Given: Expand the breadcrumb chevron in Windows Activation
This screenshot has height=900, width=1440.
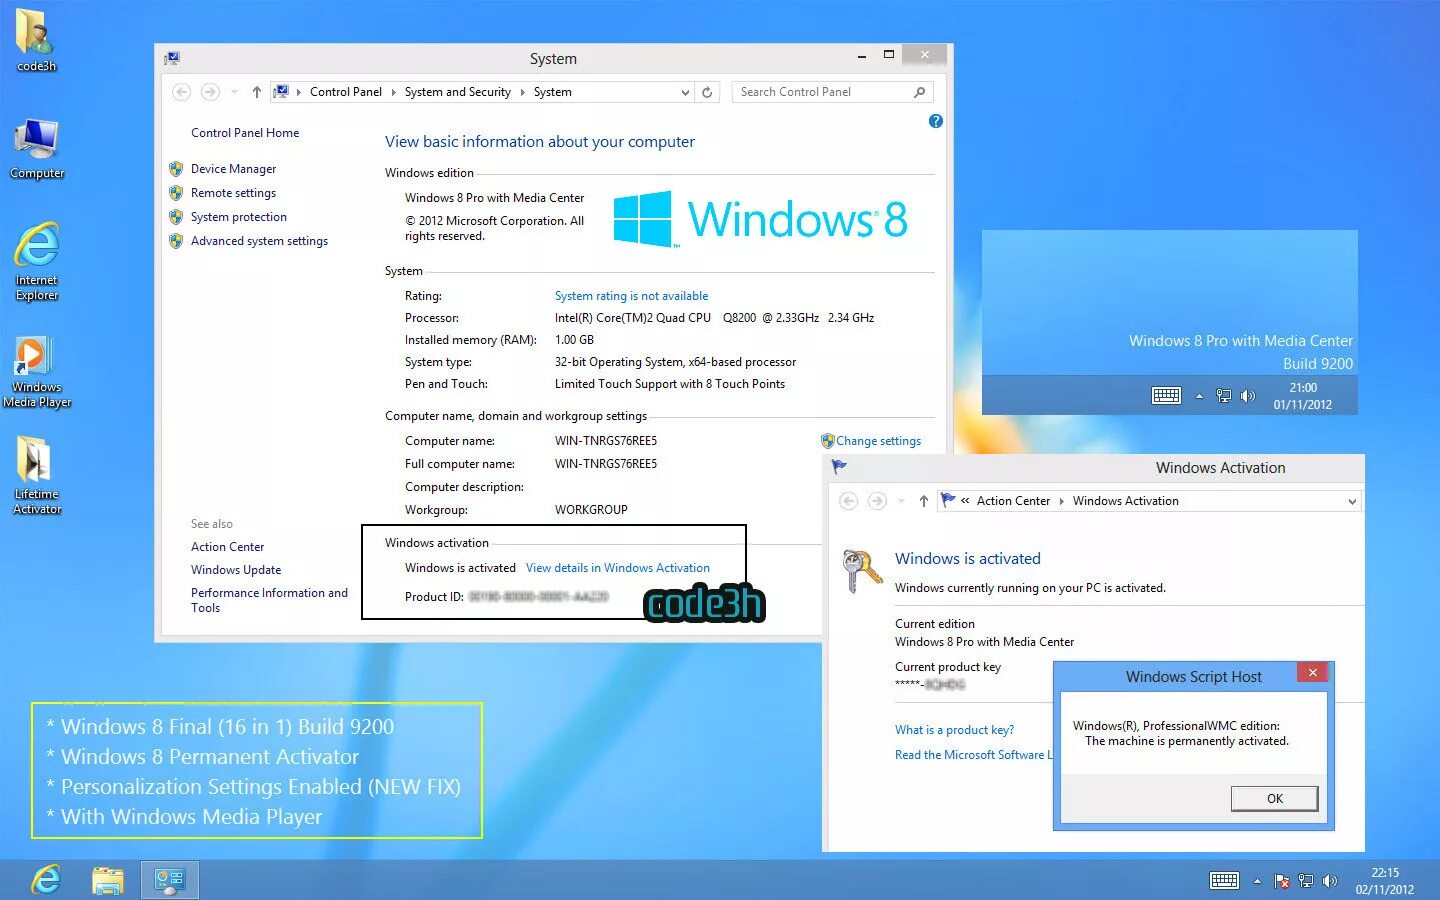Looking at the screenshot, I should (x=965, y=500).
